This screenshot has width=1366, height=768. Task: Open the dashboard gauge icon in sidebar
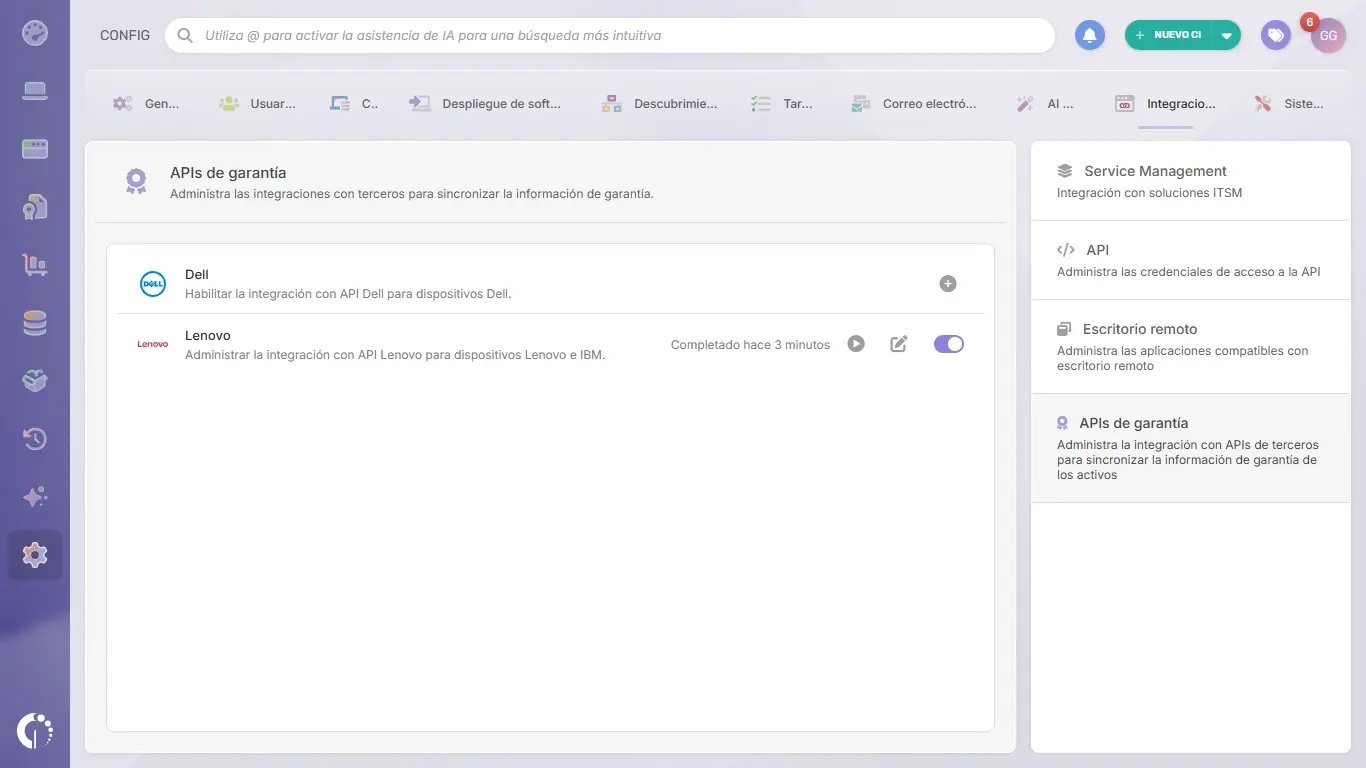pos(35,34)
